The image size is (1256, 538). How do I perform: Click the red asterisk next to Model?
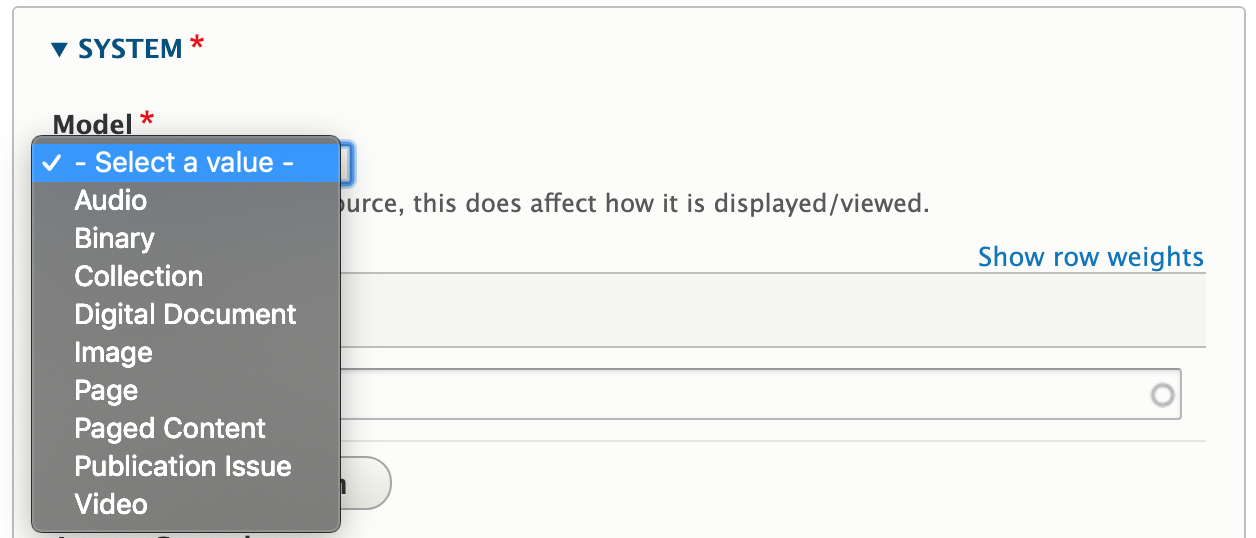(x=148, y=121)
